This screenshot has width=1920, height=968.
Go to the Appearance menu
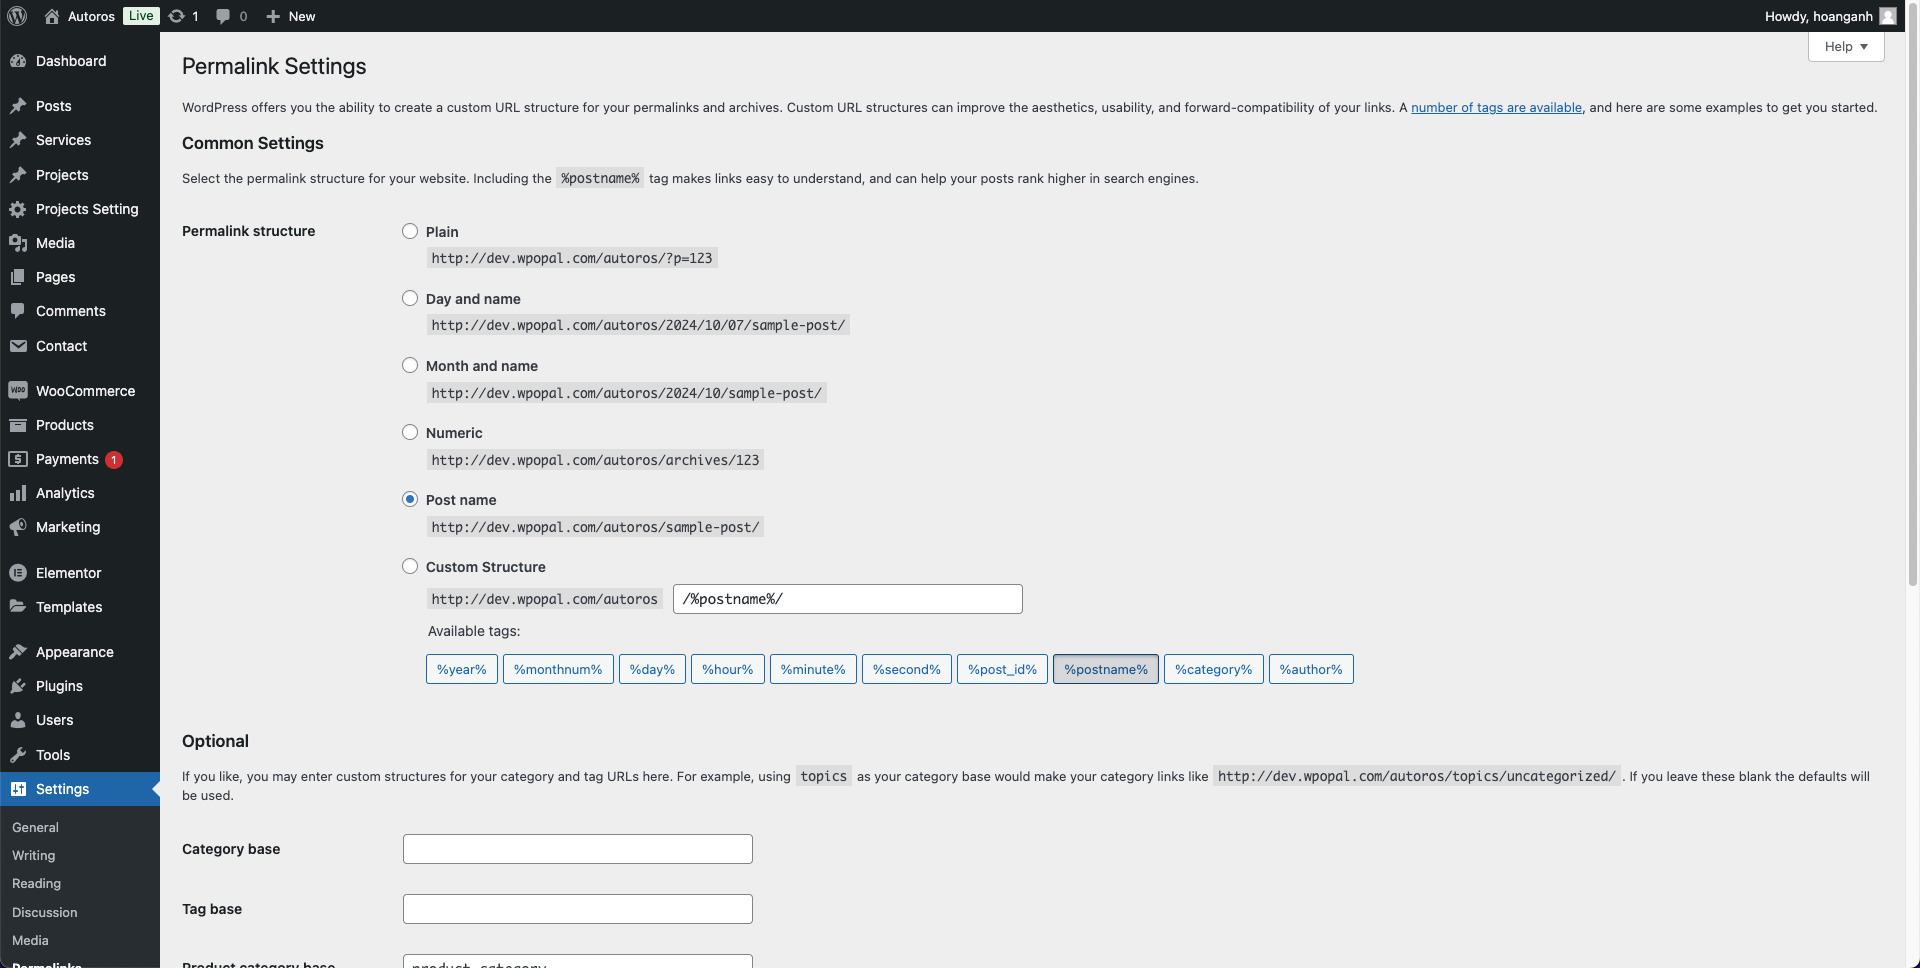(74, 652)
